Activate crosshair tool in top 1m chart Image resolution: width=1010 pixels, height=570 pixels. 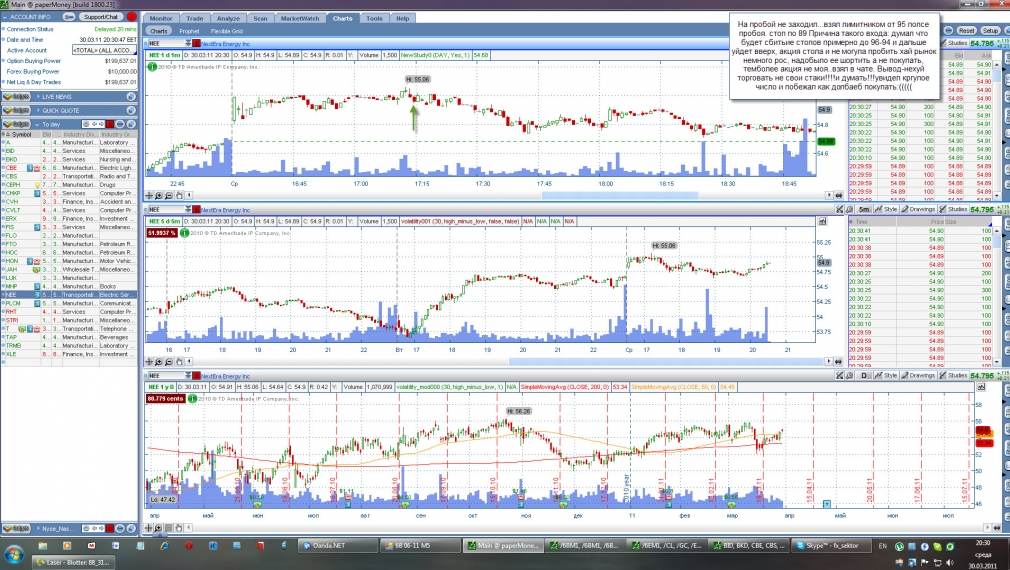(149, 195)
